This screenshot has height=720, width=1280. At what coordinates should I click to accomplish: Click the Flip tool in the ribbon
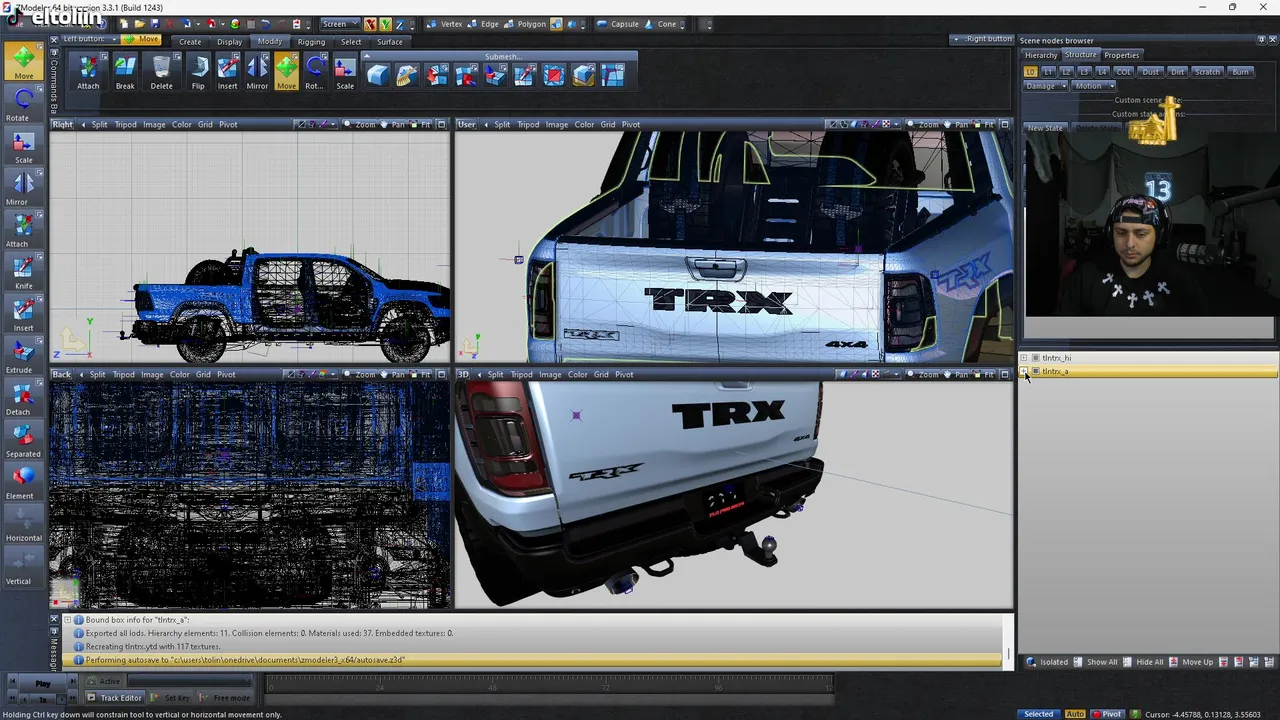pyautogui.click(x=198, y=72)
